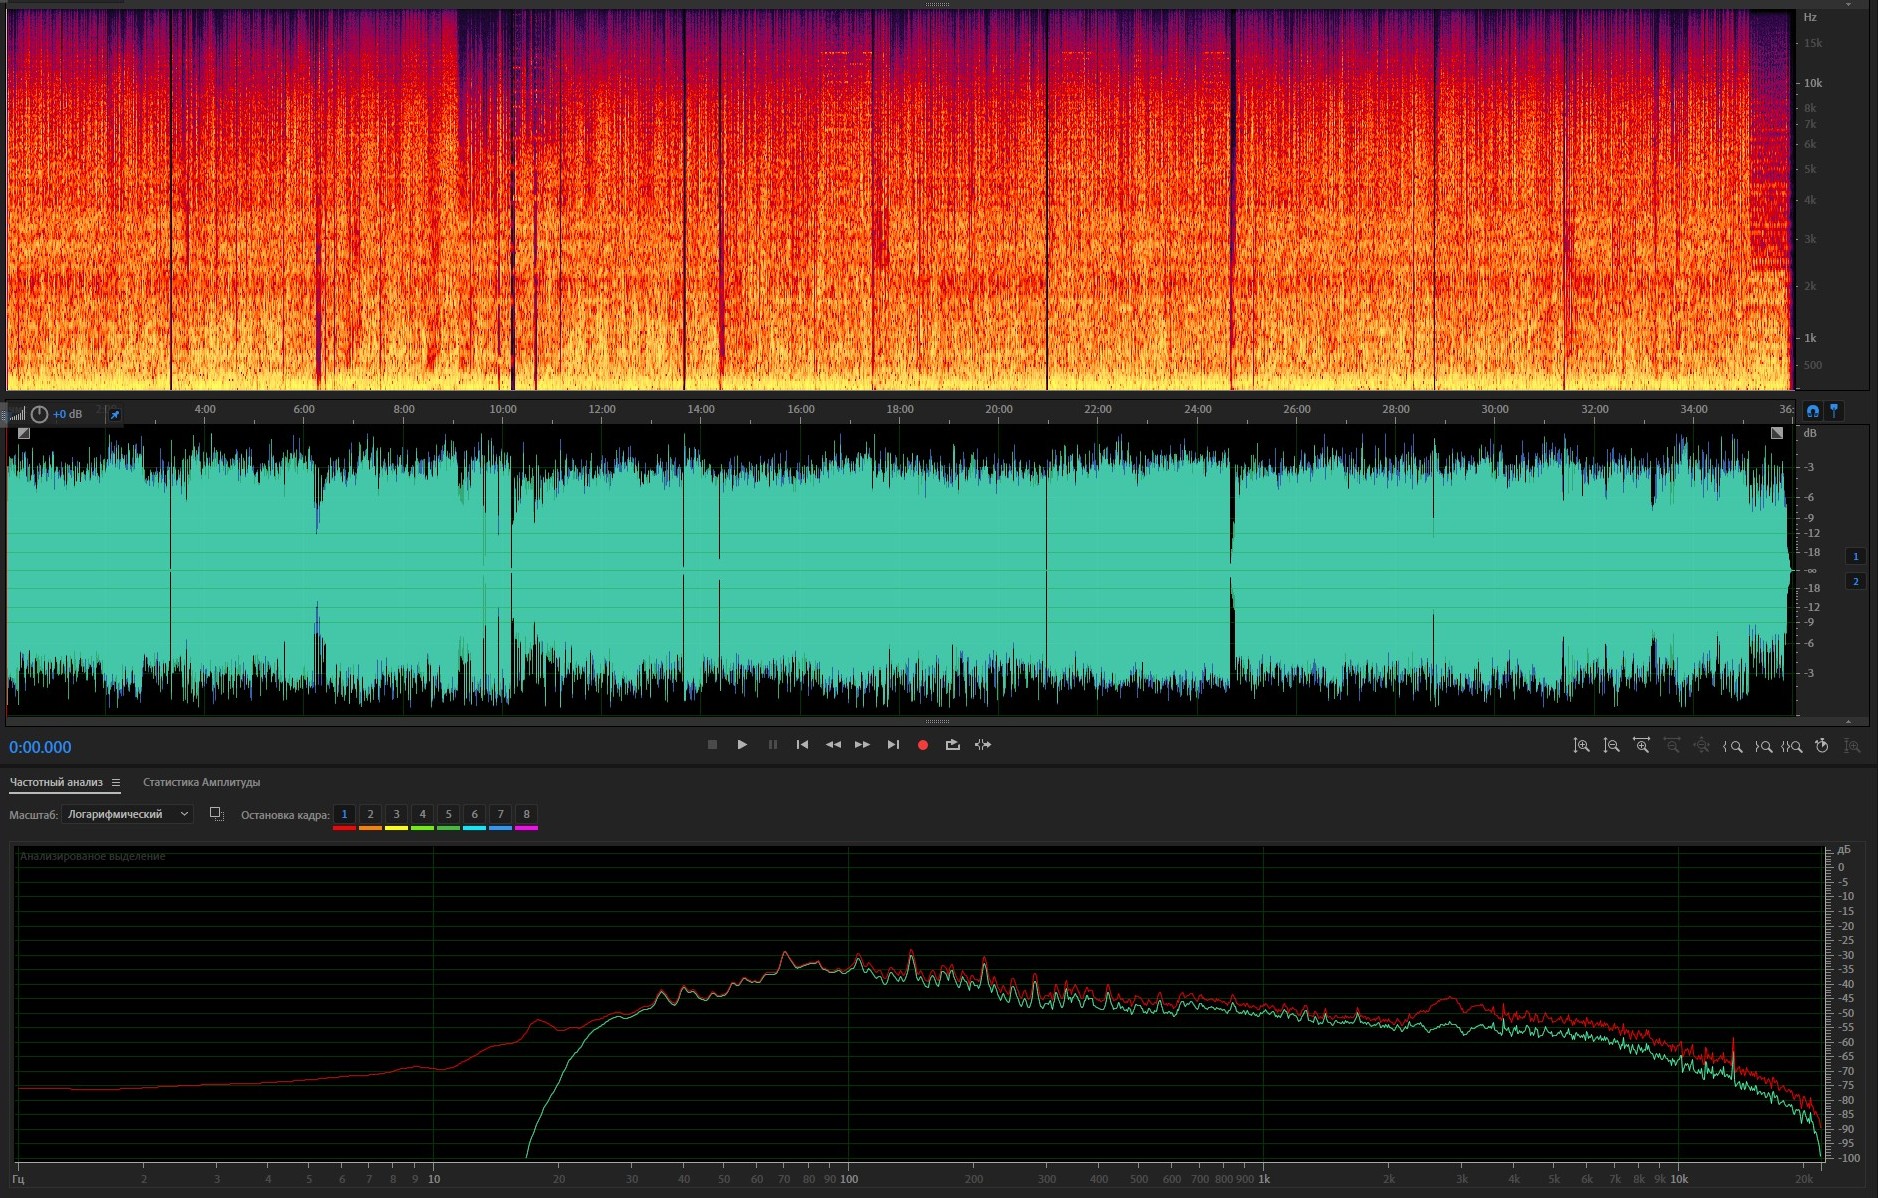The width and height of the screenshot is (1878, 1198).
Task: Zoom in amplitude icon
Action: 1581,746
